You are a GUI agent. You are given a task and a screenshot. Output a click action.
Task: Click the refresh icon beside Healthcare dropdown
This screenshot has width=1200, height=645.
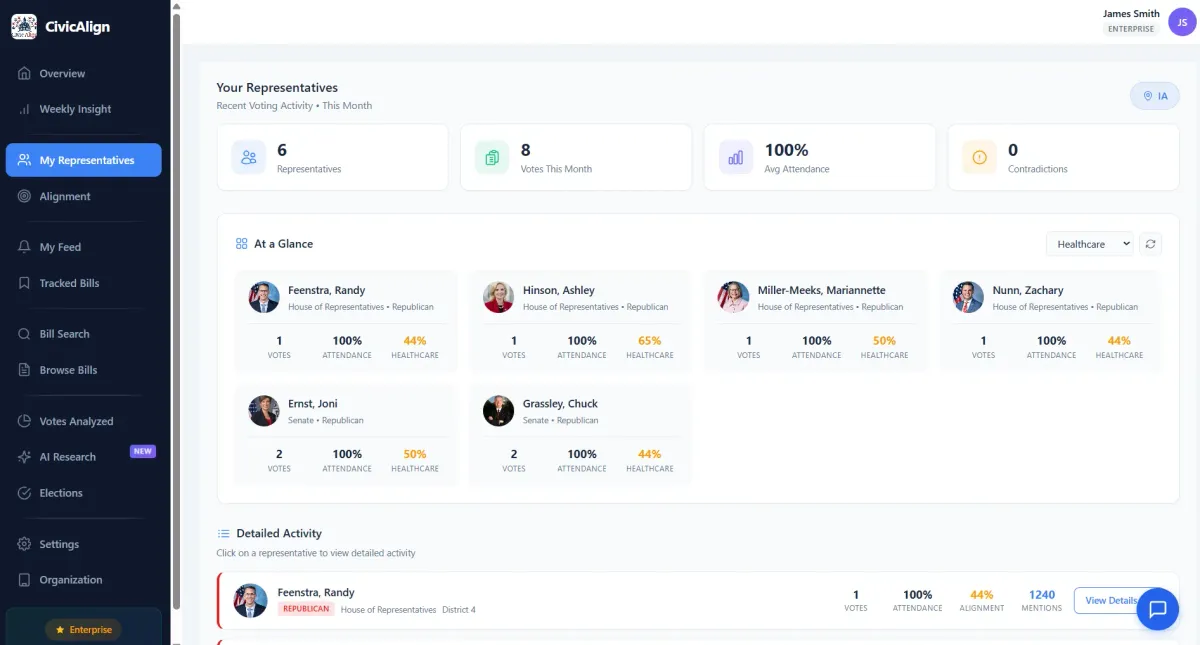1151,244
